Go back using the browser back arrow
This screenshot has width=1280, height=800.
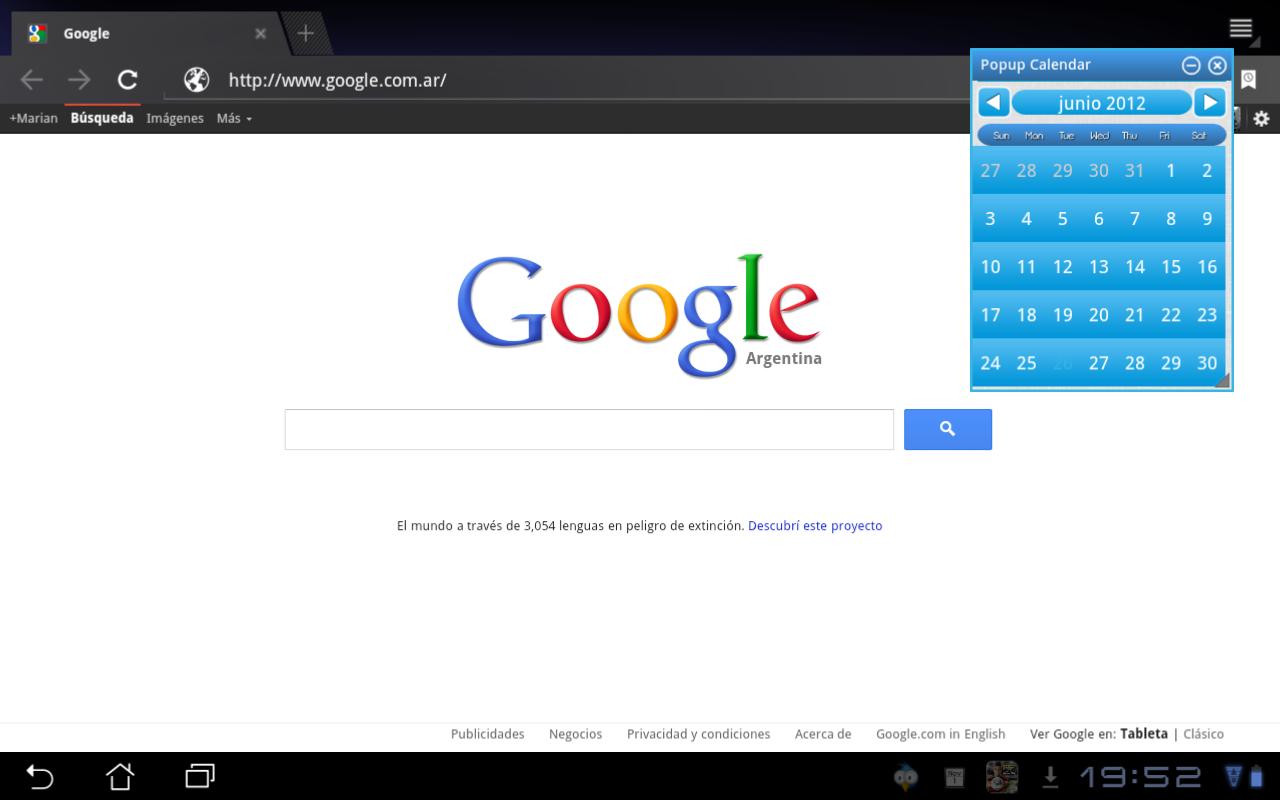(32, 80)
